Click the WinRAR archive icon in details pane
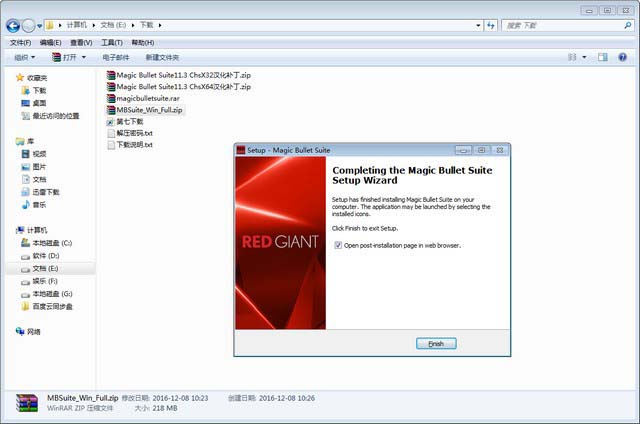640x424 pixels. point(27,403)
